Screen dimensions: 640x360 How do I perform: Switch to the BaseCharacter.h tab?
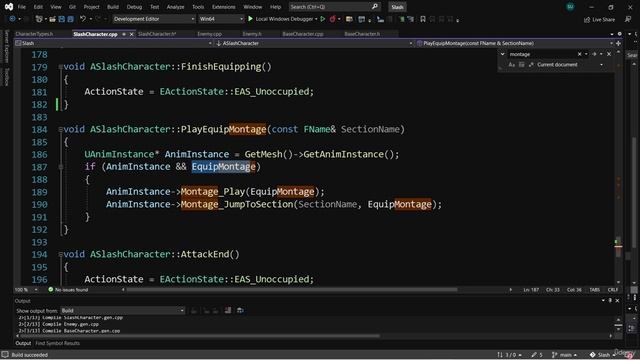(x=362, y=34)
